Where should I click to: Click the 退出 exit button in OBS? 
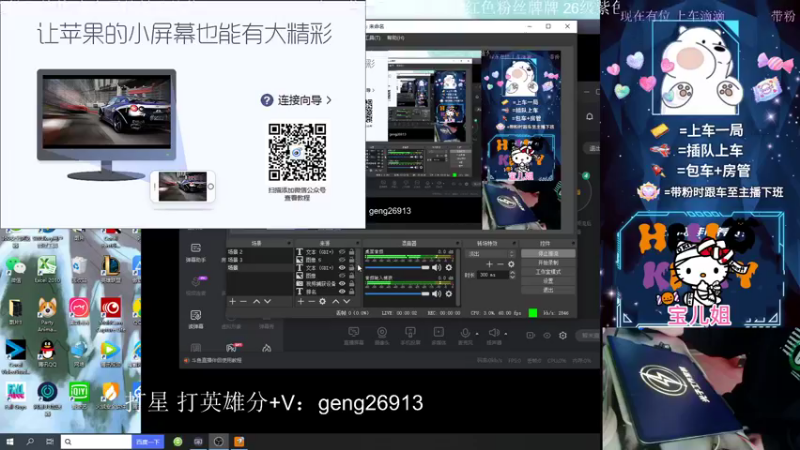click(548, 290)
